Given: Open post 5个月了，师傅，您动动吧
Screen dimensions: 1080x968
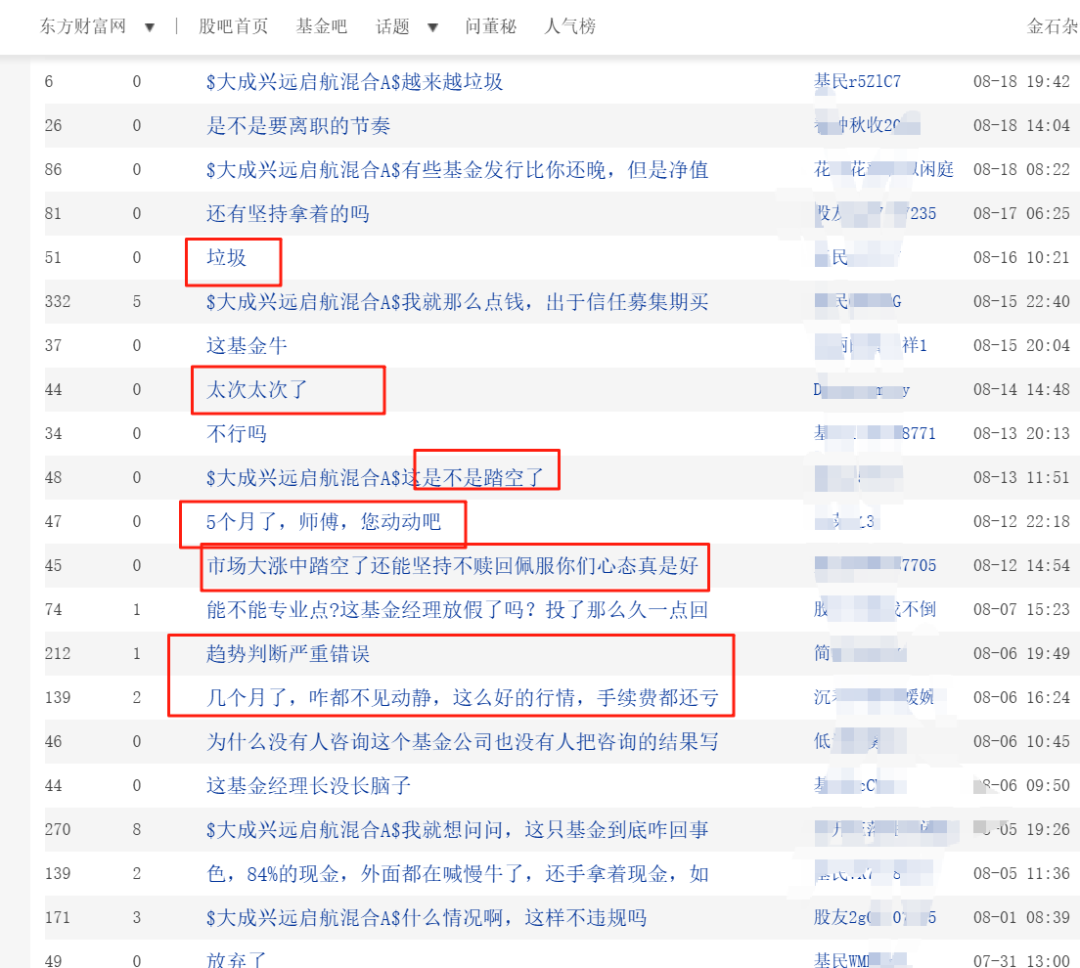Looking at the screenshot, I should (324, 522).
